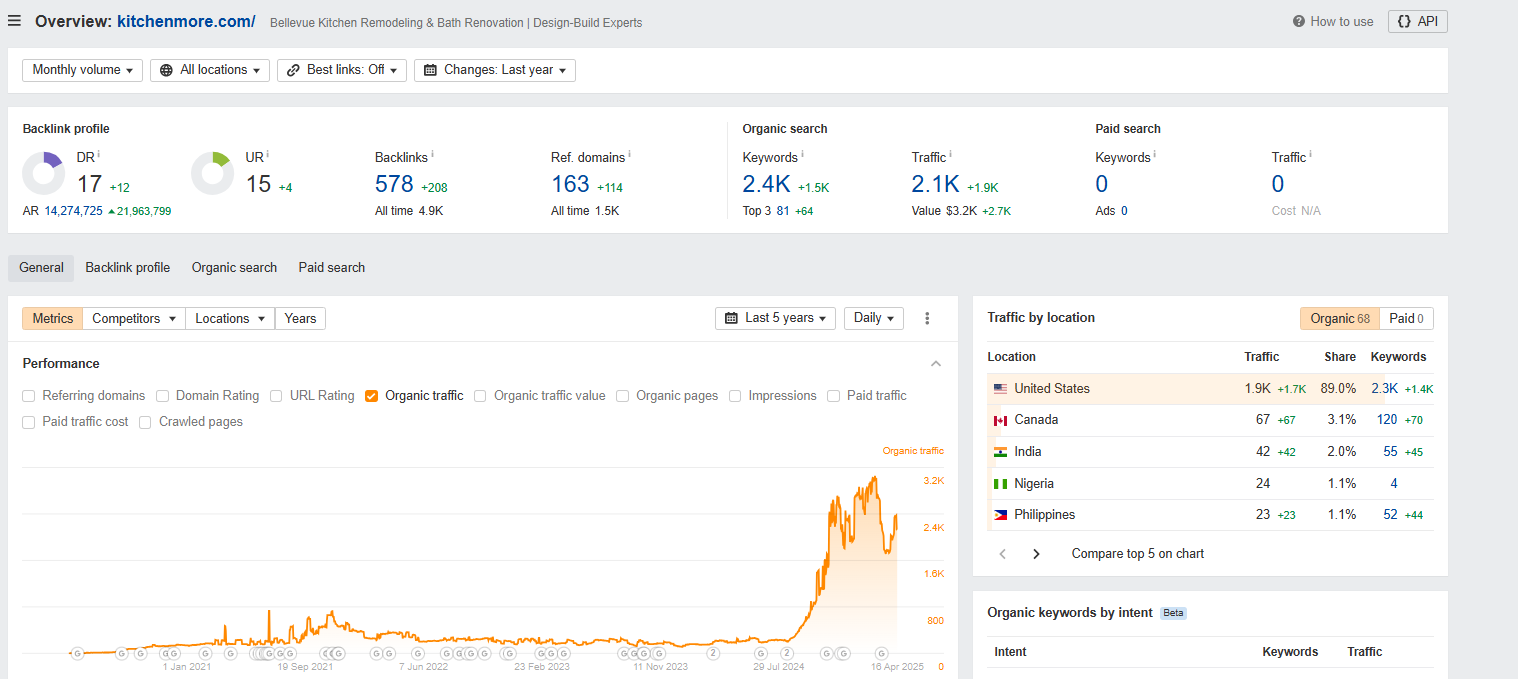Collapse the Performance section
Screen dimensions: 1518x679
936,364
